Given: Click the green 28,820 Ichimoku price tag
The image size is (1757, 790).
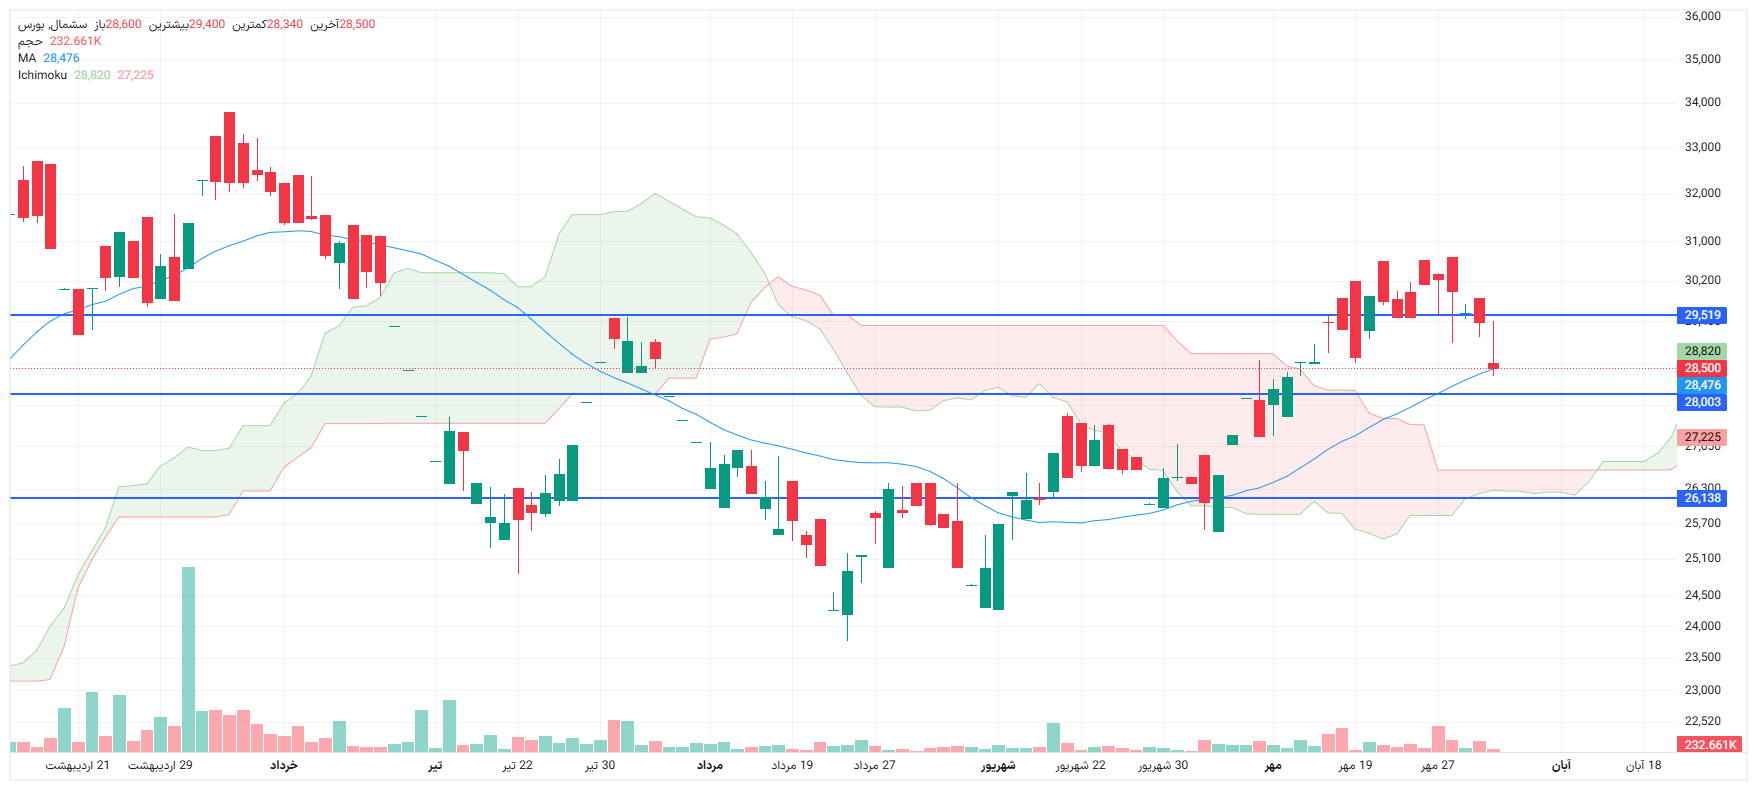Looking at the screenshot, I should pos(1702,351).
